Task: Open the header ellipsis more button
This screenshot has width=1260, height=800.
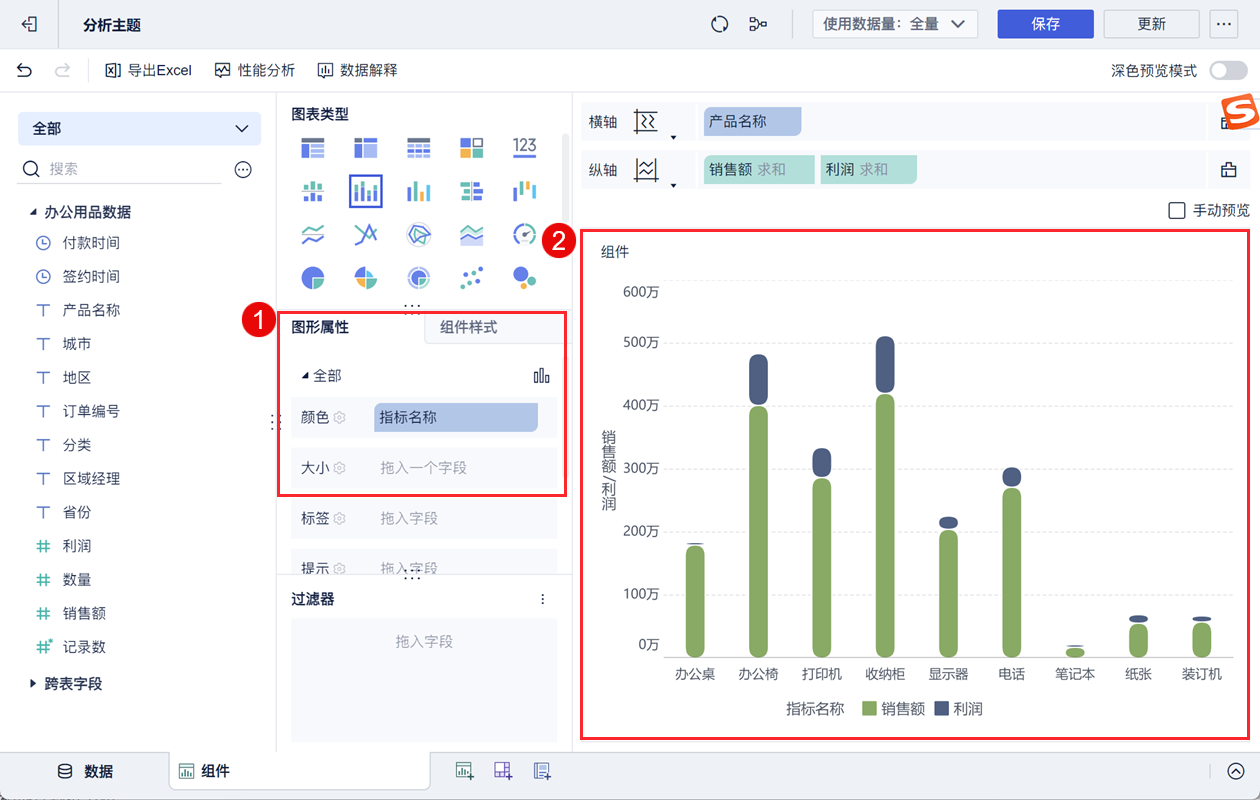Action: click(x=1224, y=24)
